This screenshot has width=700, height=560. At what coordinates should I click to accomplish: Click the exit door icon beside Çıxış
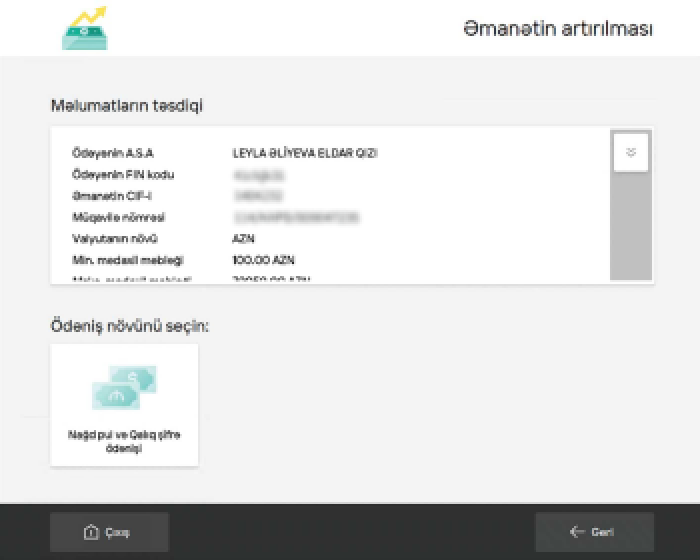pos(91,532)
